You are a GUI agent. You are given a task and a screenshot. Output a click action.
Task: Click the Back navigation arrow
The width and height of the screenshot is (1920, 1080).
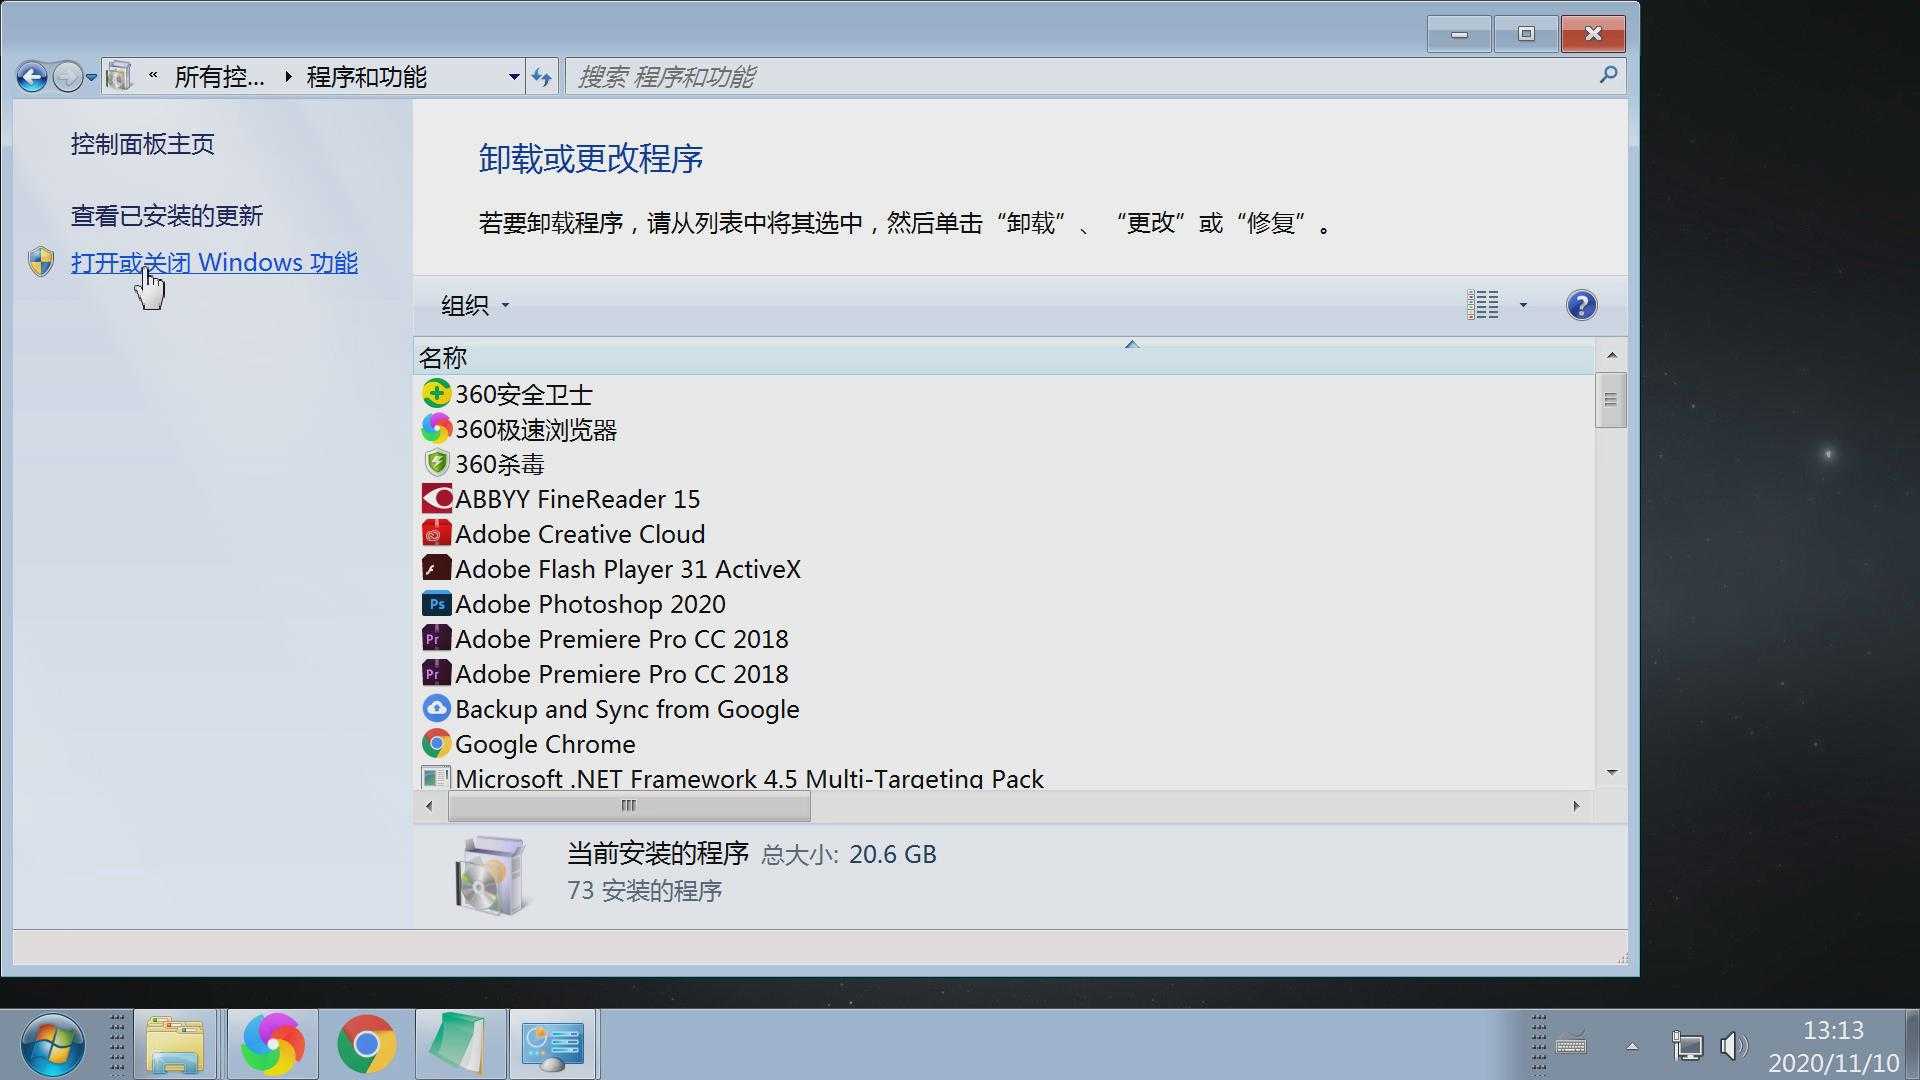(32, 77)
